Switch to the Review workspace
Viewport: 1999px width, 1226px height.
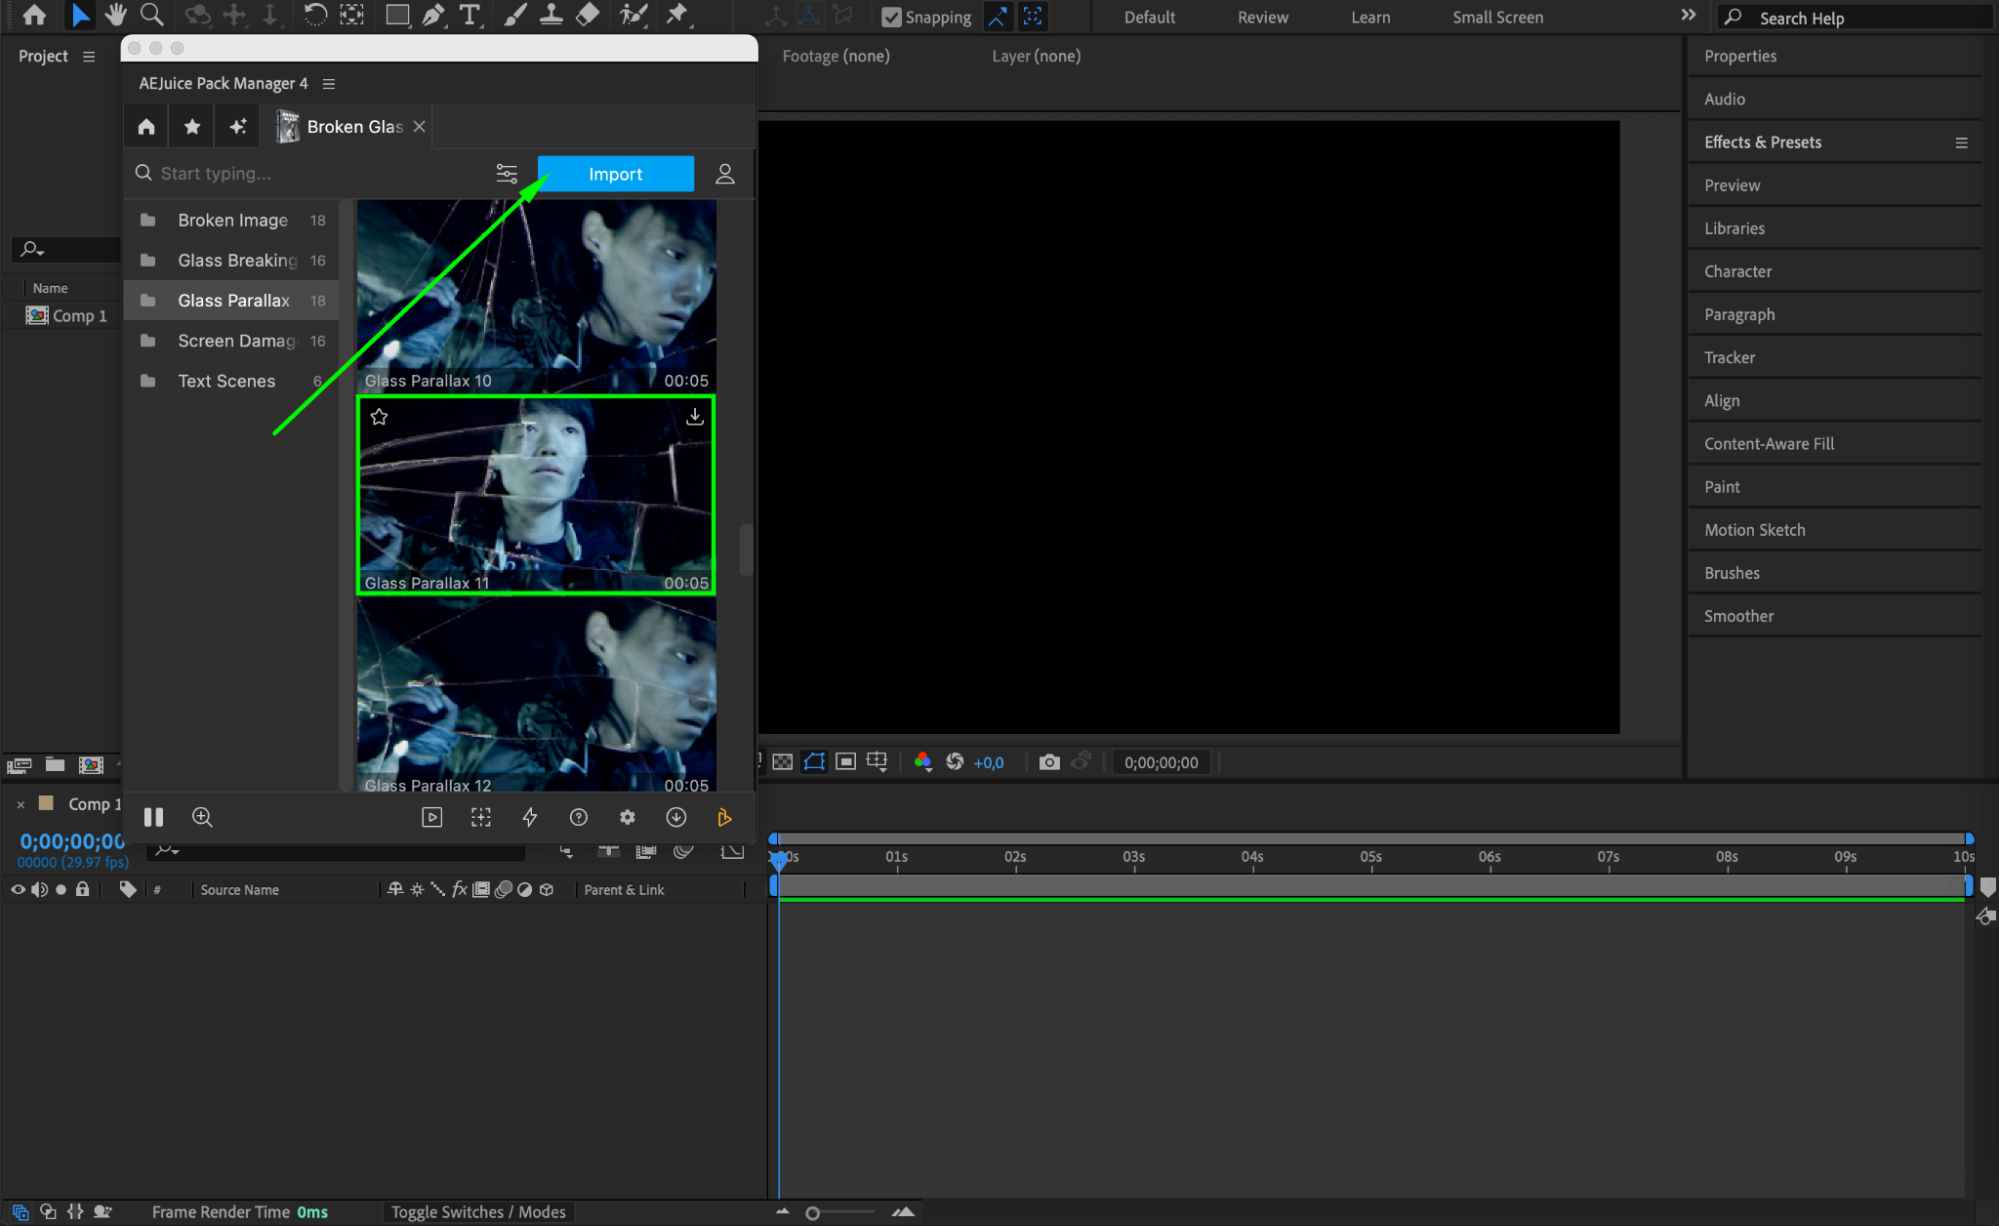(x=1262, y=17)
